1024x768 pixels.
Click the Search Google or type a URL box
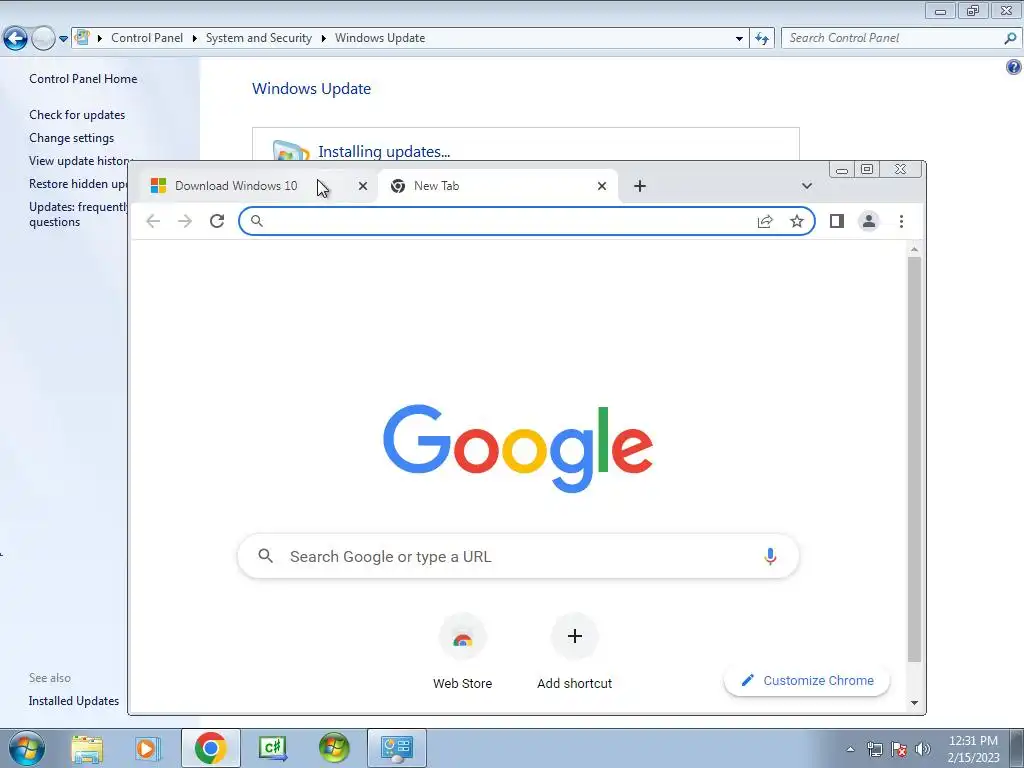point(518,556)
